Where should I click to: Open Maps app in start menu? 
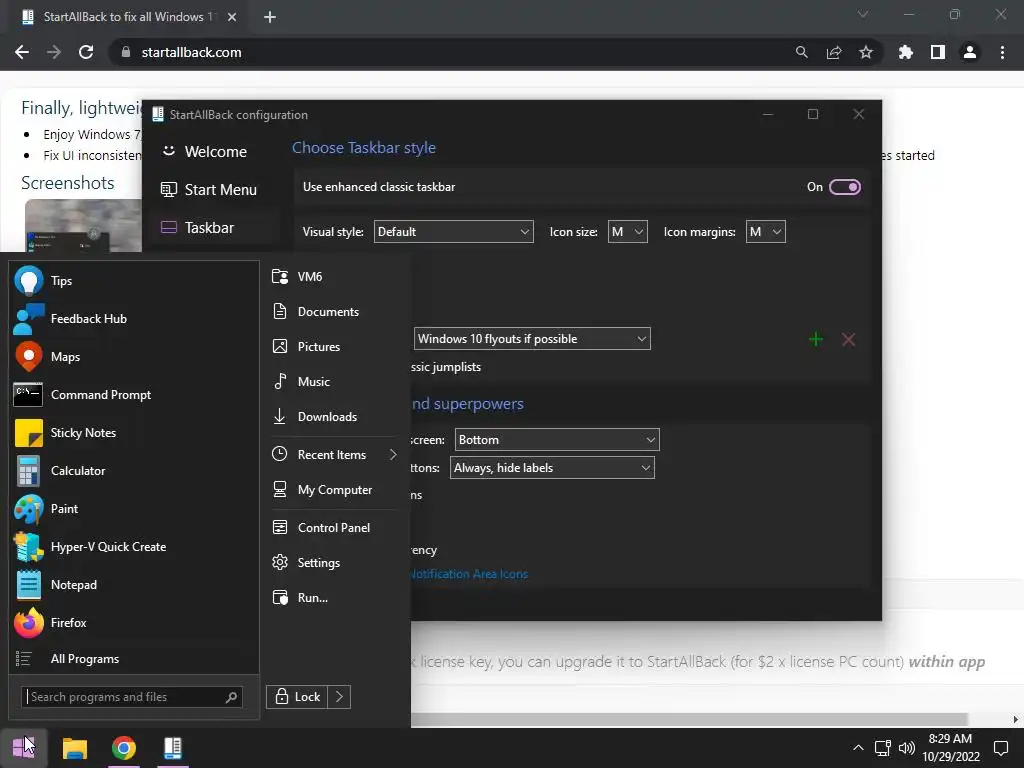tap(134, 357)
